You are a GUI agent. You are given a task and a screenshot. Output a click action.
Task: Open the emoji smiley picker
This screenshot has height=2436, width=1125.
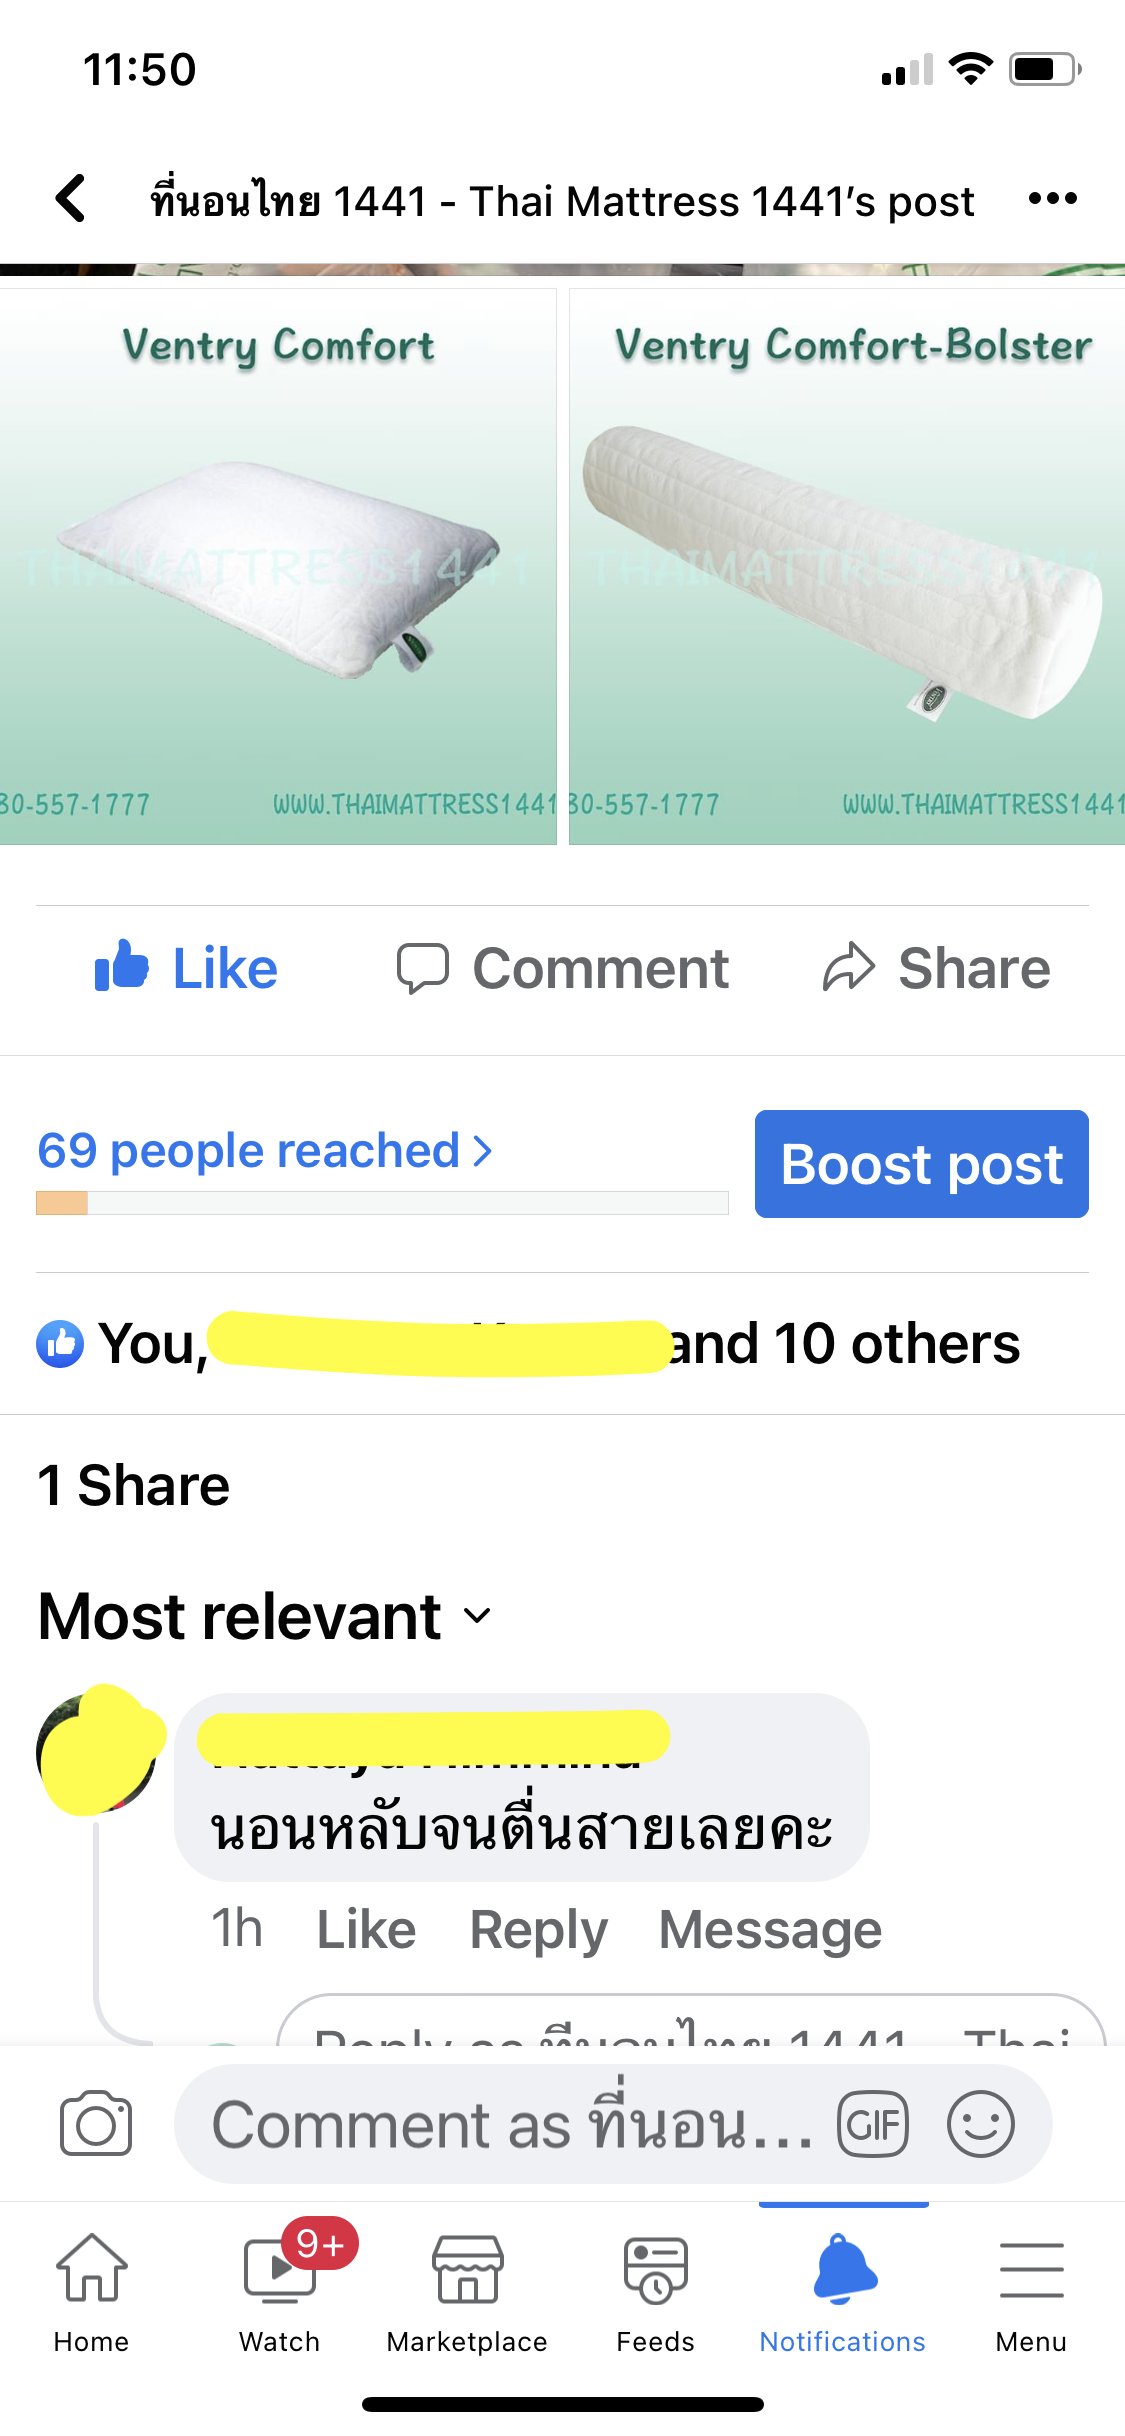[x=980, y=2124]
